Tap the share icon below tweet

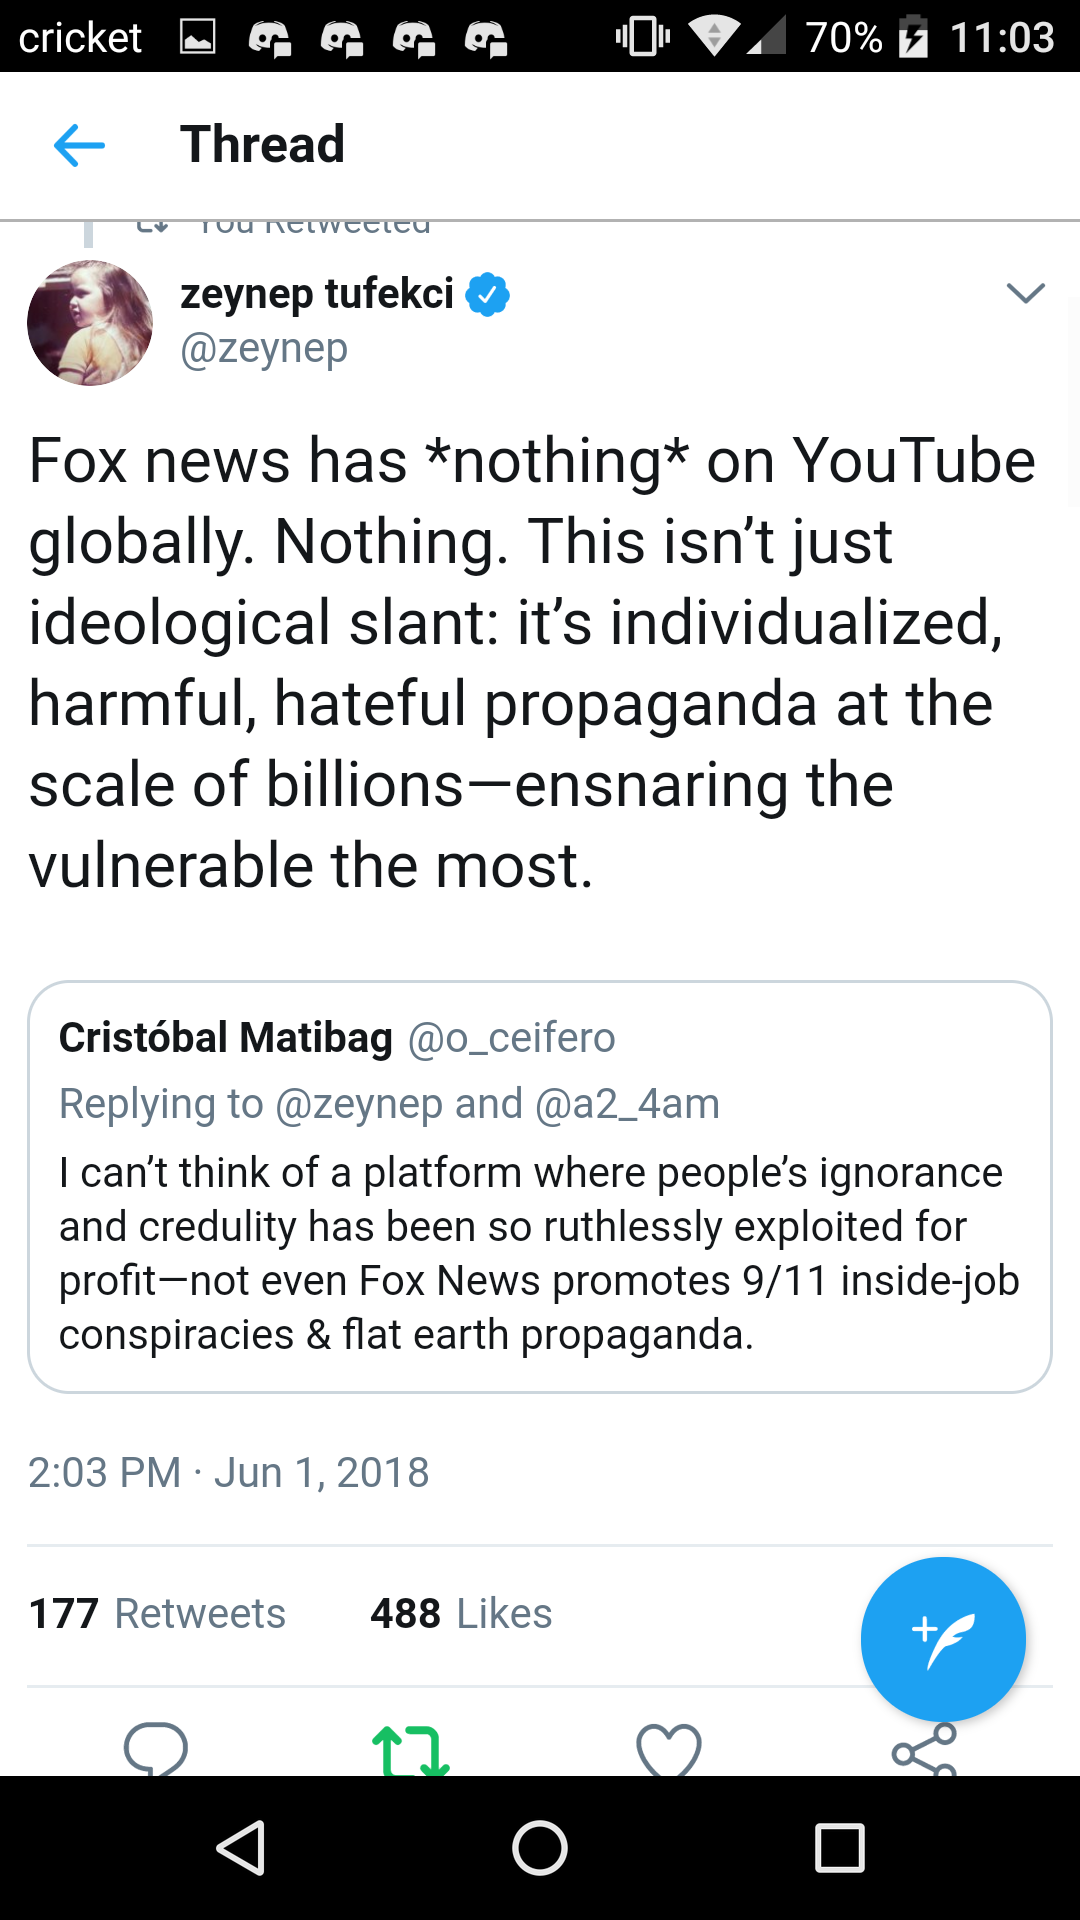[924, 1751]
